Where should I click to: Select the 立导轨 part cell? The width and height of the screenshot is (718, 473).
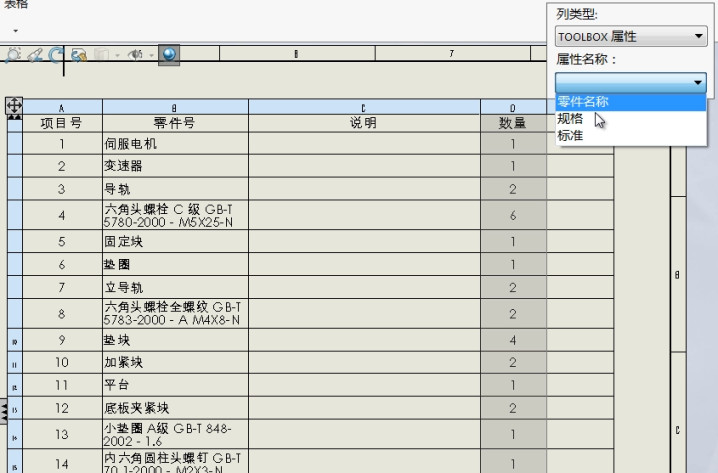coord(175,288)
